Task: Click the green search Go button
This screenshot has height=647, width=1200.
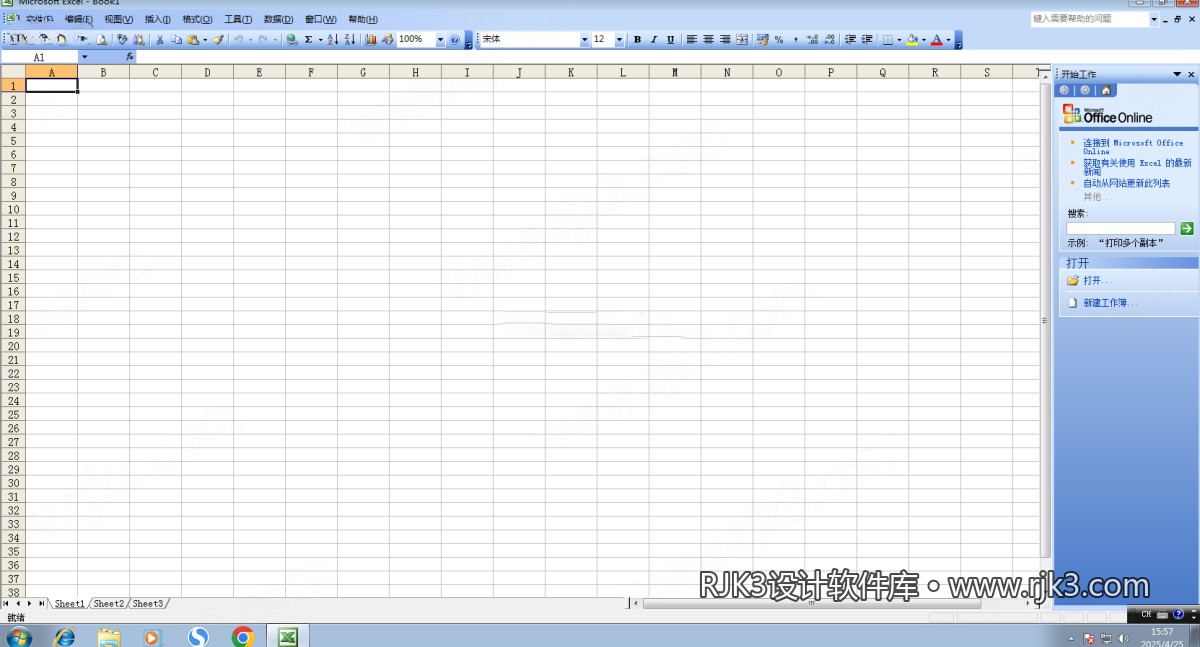Action: point(1187,229)
